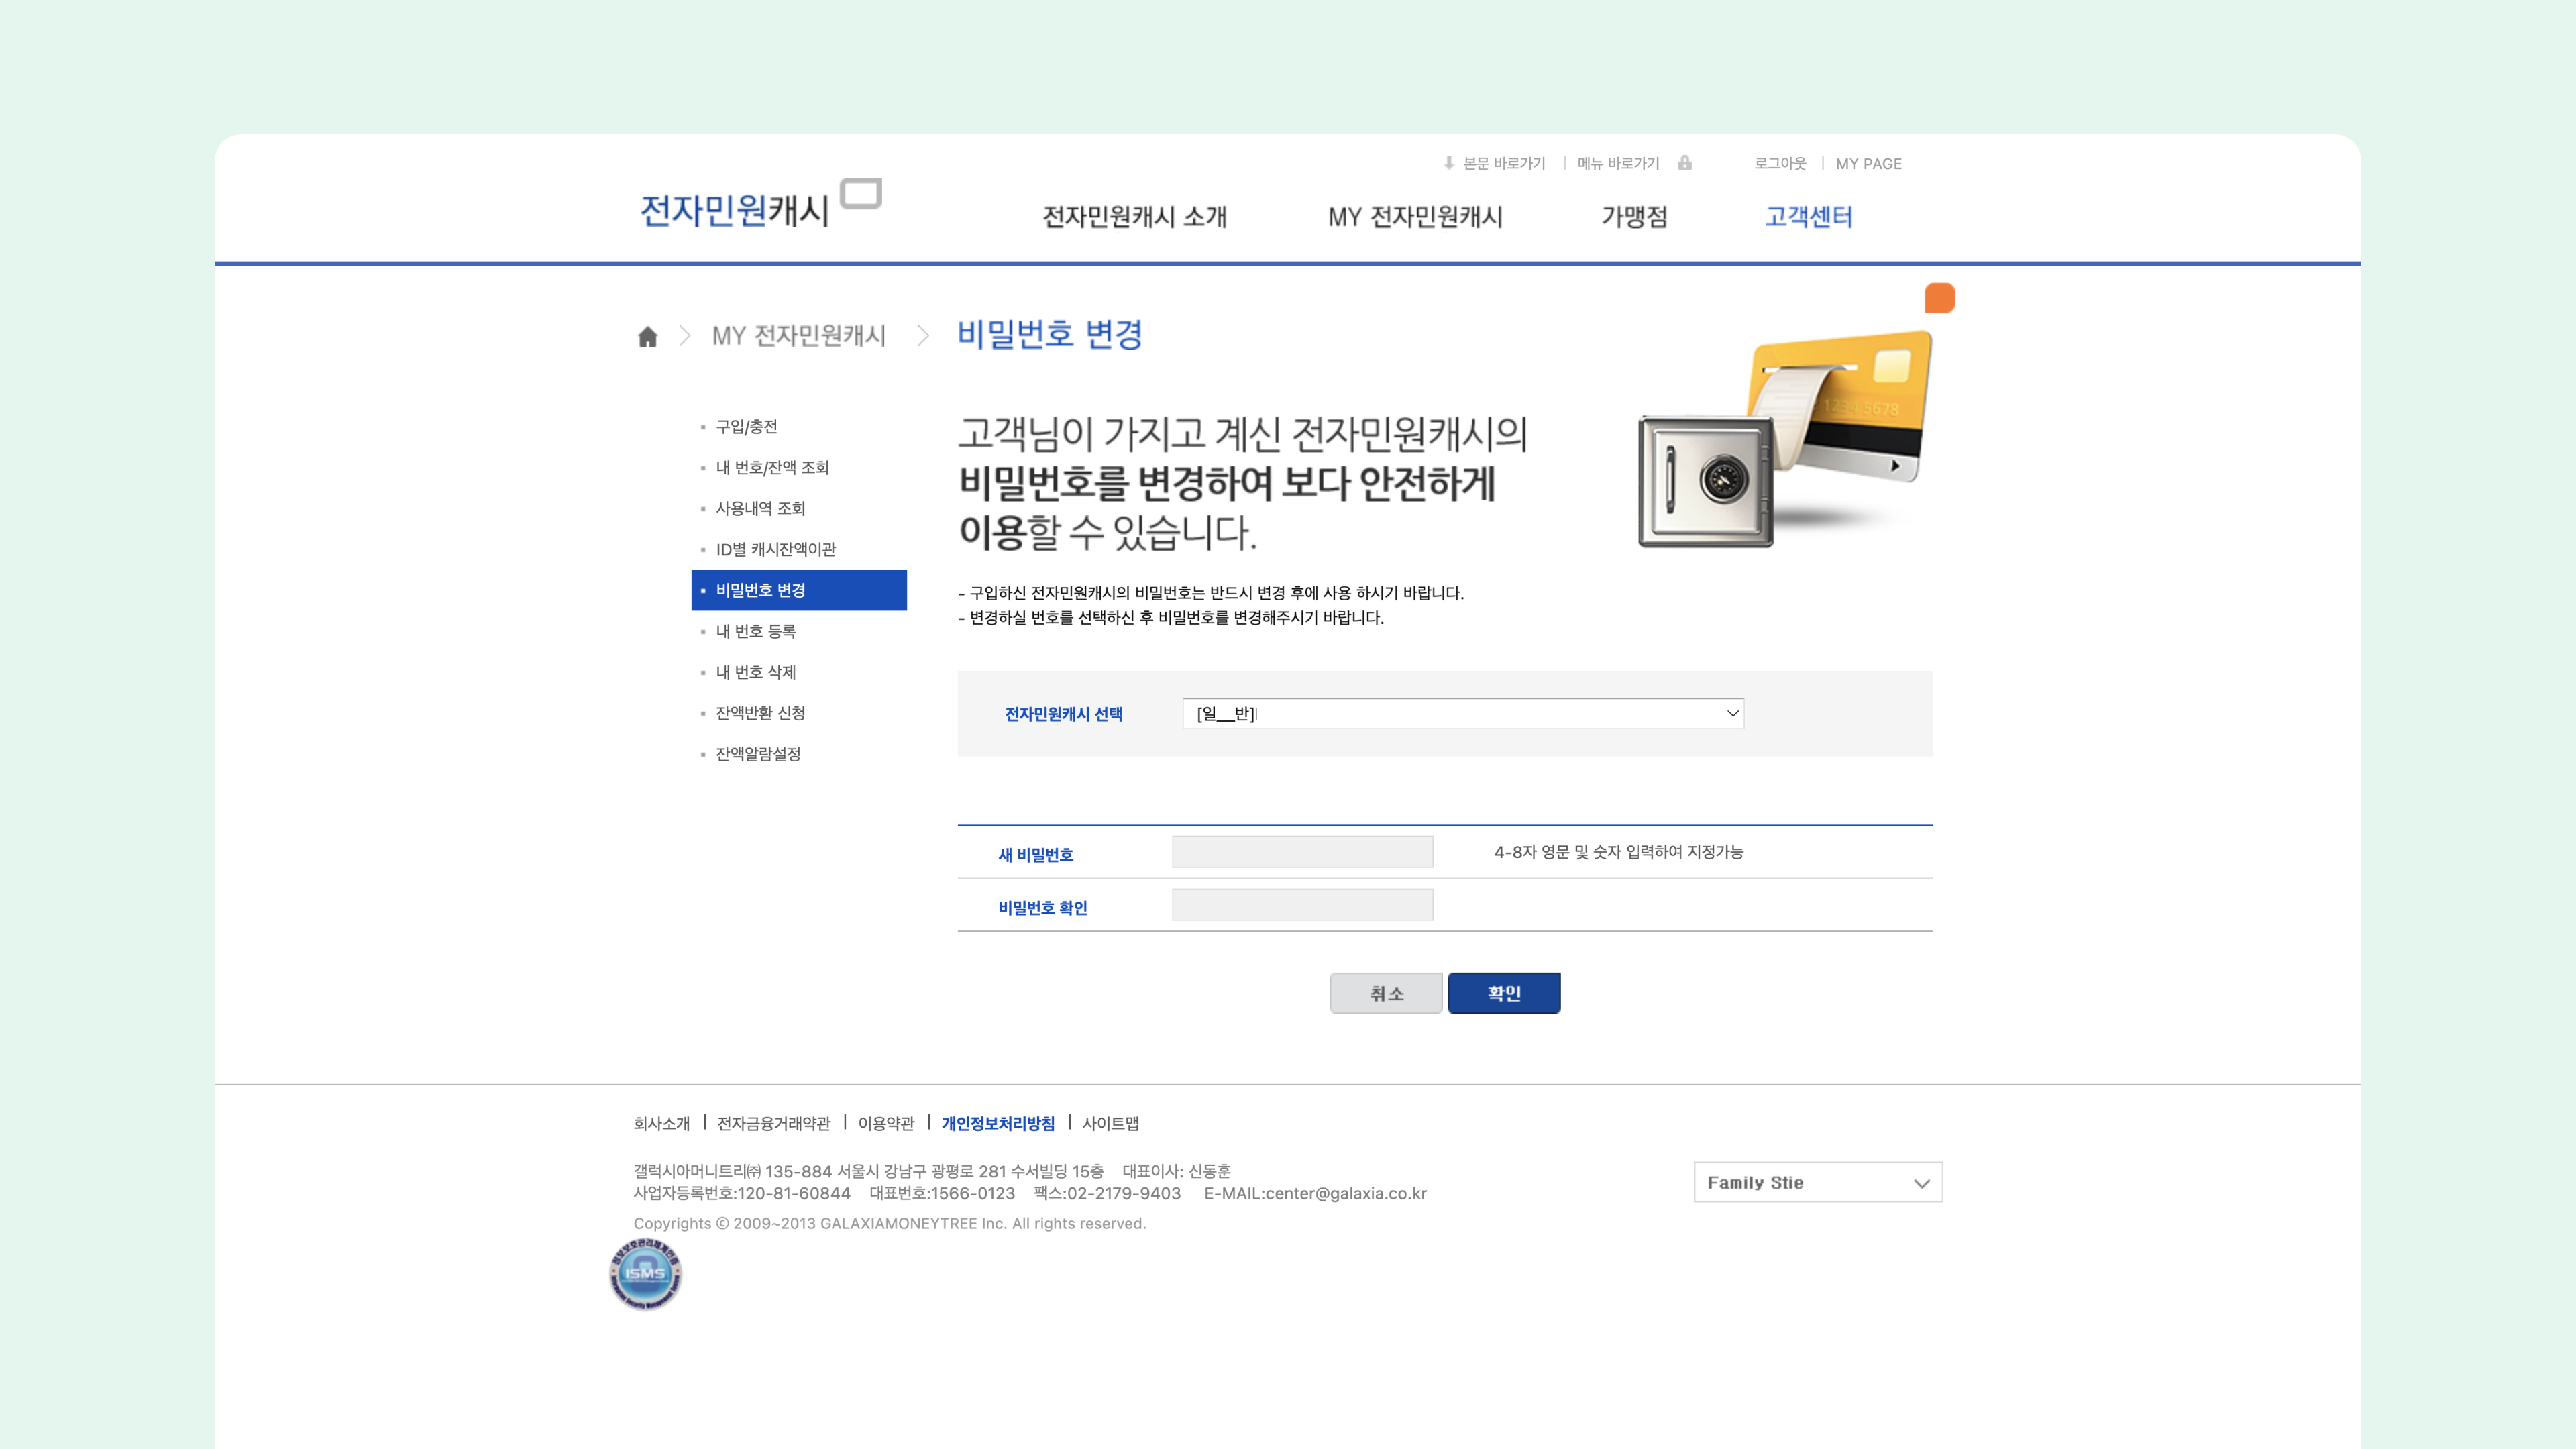Click the ISMS certification badge

click(x=645, y=1274)
